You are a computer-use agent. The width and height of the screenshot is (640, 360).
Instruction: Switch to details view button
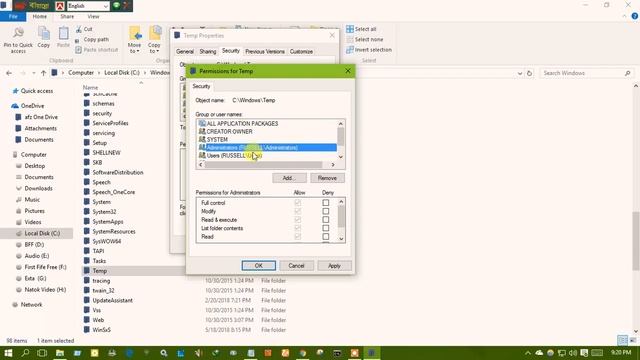tap(622, 340)
